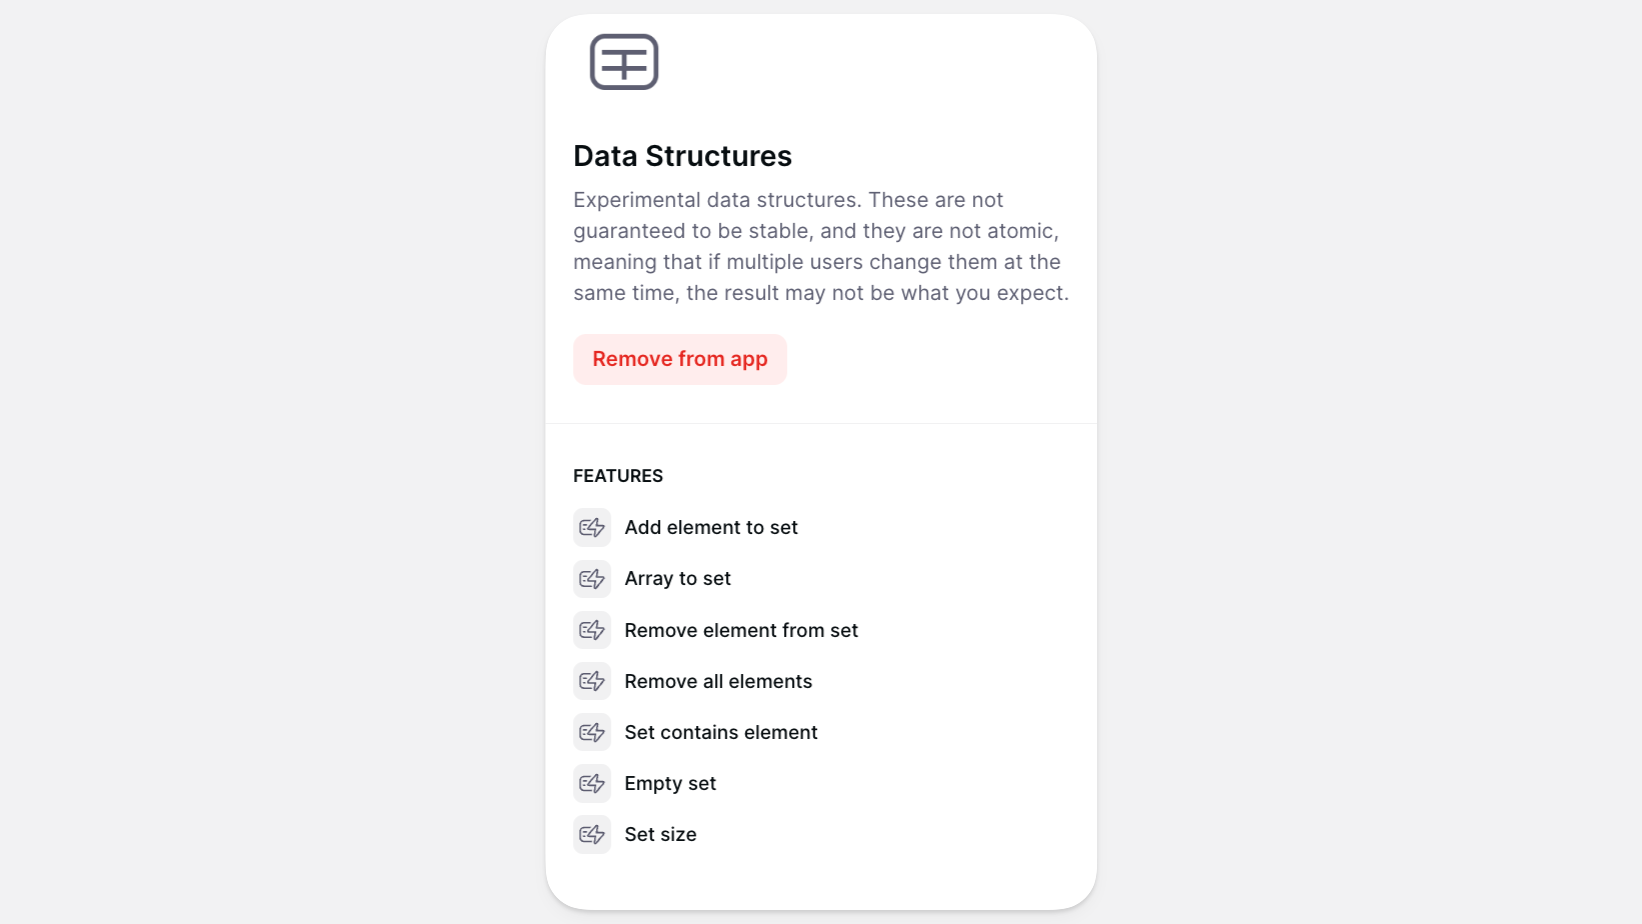Open the Remove element from set feature
Image resolution: width=1642 pixels, height=924 pixels.
pyautogui.click(x=741, y=630)
